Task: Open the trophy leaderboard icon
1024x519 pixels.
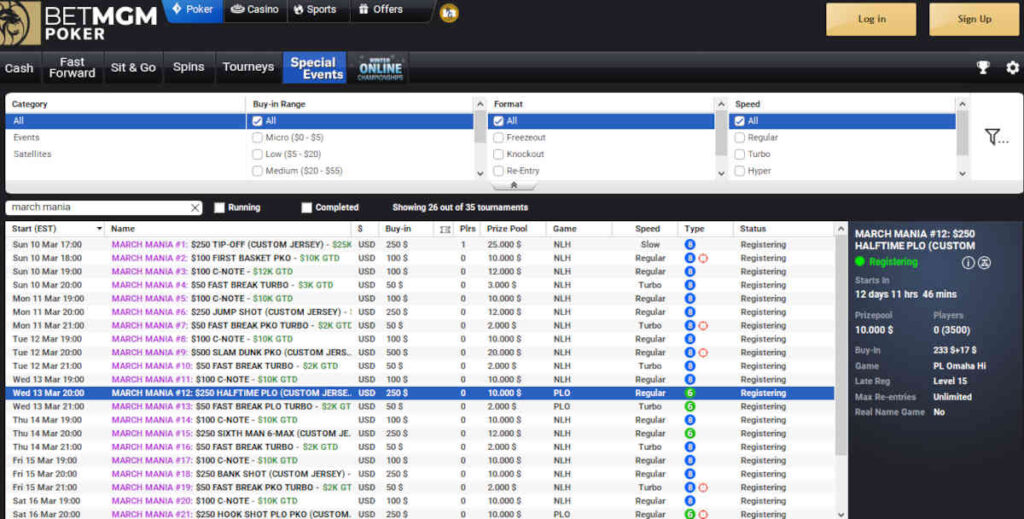Action: 983,67
